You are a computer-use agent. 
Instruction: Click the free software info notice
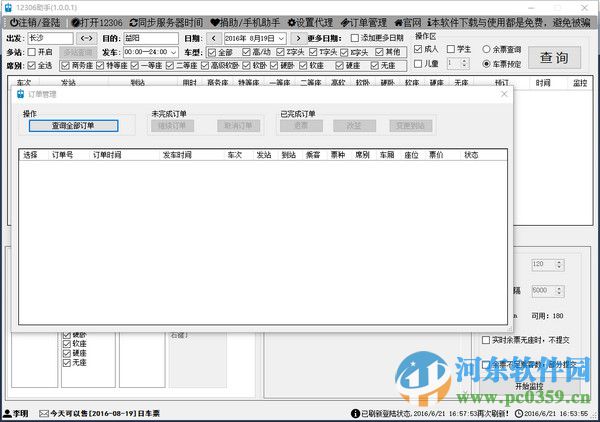(x=509, y=23)
